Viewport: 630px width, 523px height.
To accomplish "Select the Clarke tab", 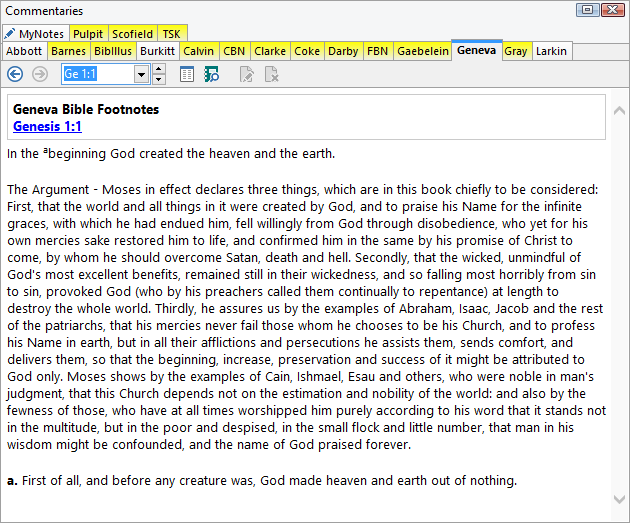I will point(270,51).
